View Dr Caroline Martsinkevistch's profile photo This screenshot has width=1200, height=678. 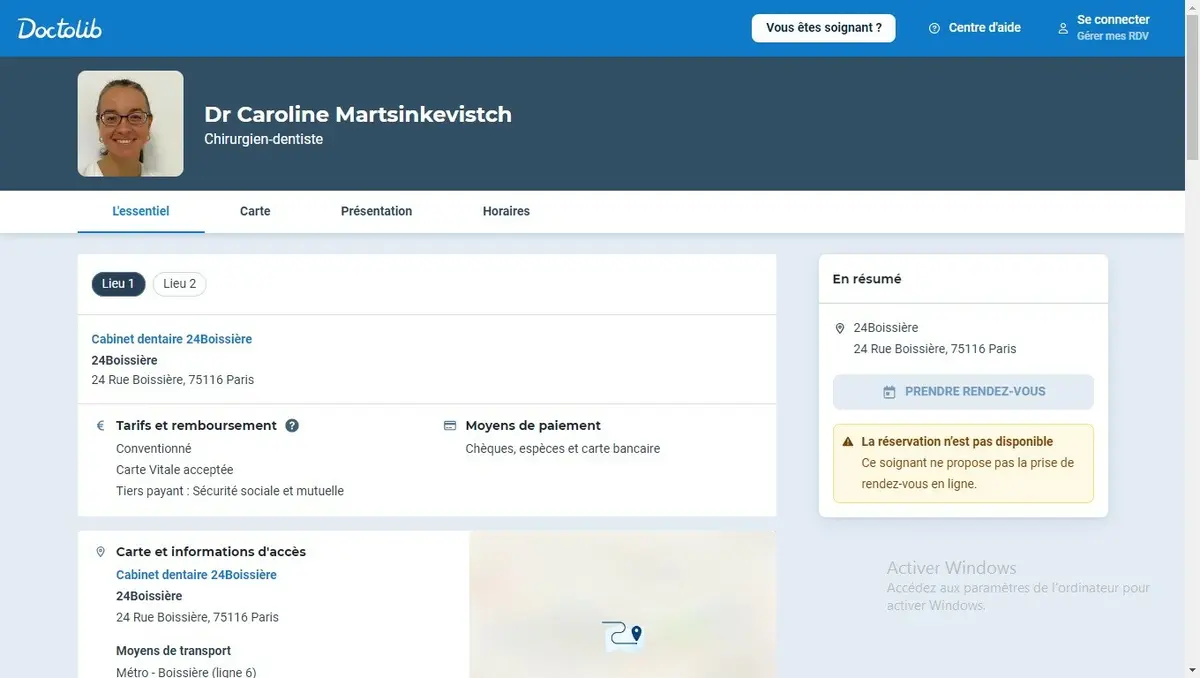(130, 123)
